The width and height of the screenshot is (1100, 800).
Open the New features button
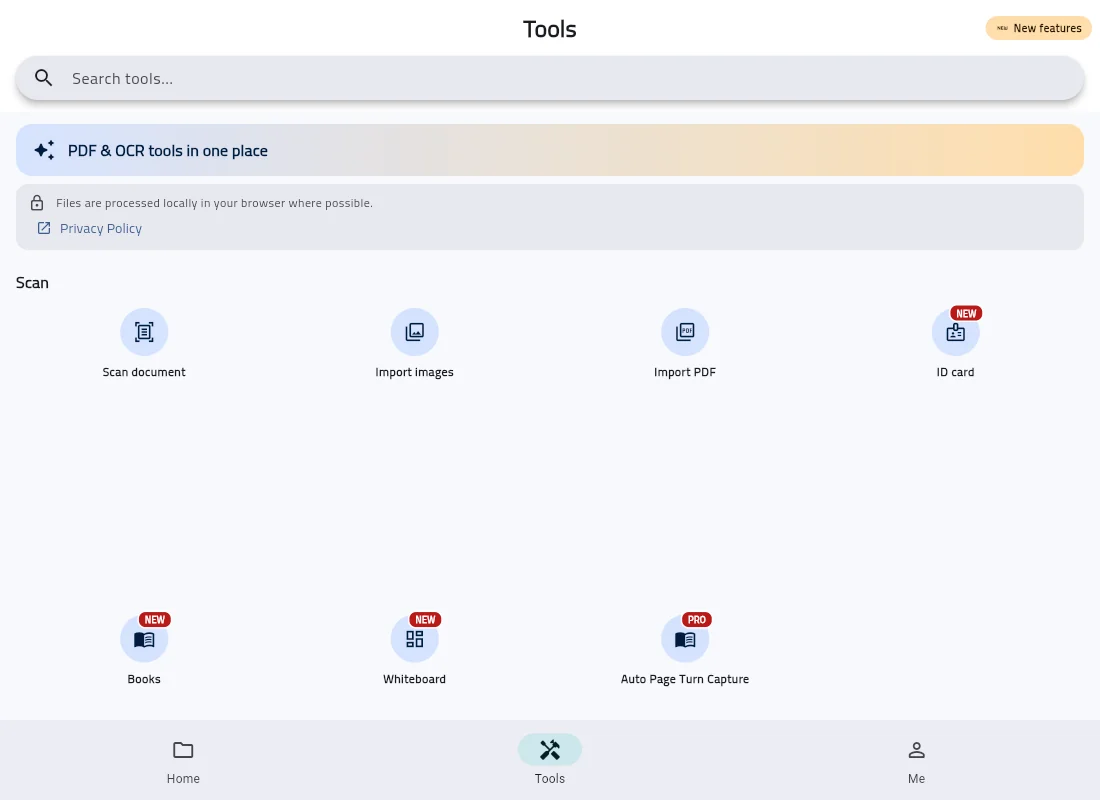click(x=1039, y=28)
